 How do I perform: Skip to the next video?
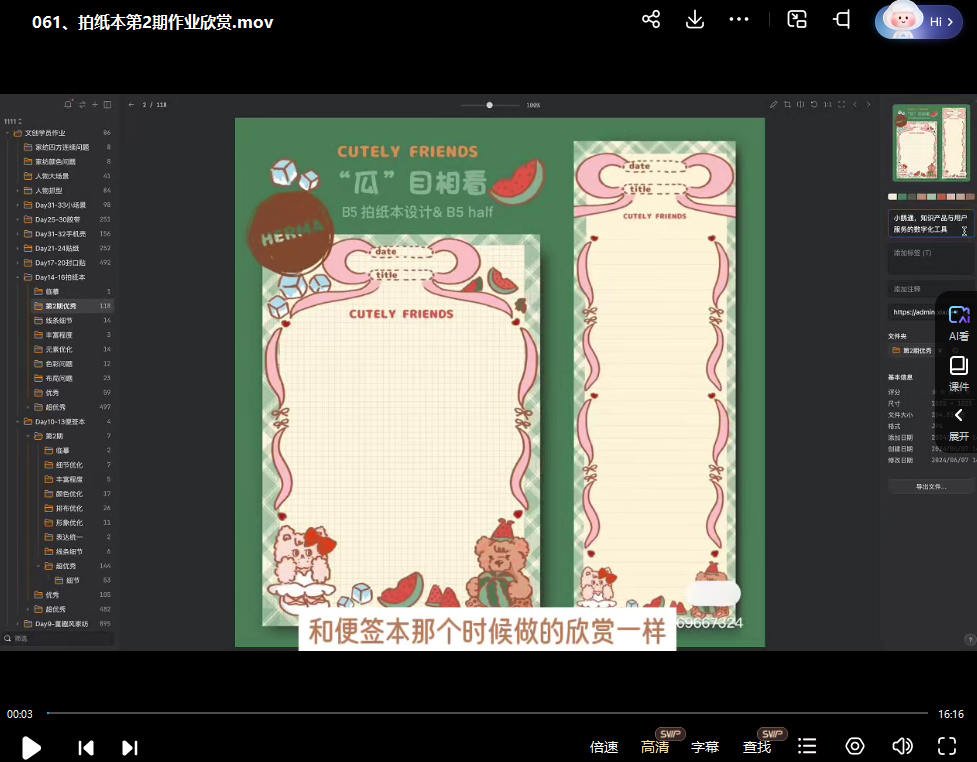(x=129, y=747)
